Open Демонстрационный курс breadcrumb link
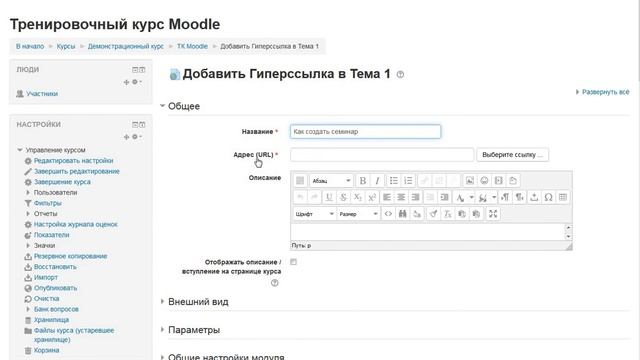The image size is (640, 360). pyautogui.click(x=126, y=46)
